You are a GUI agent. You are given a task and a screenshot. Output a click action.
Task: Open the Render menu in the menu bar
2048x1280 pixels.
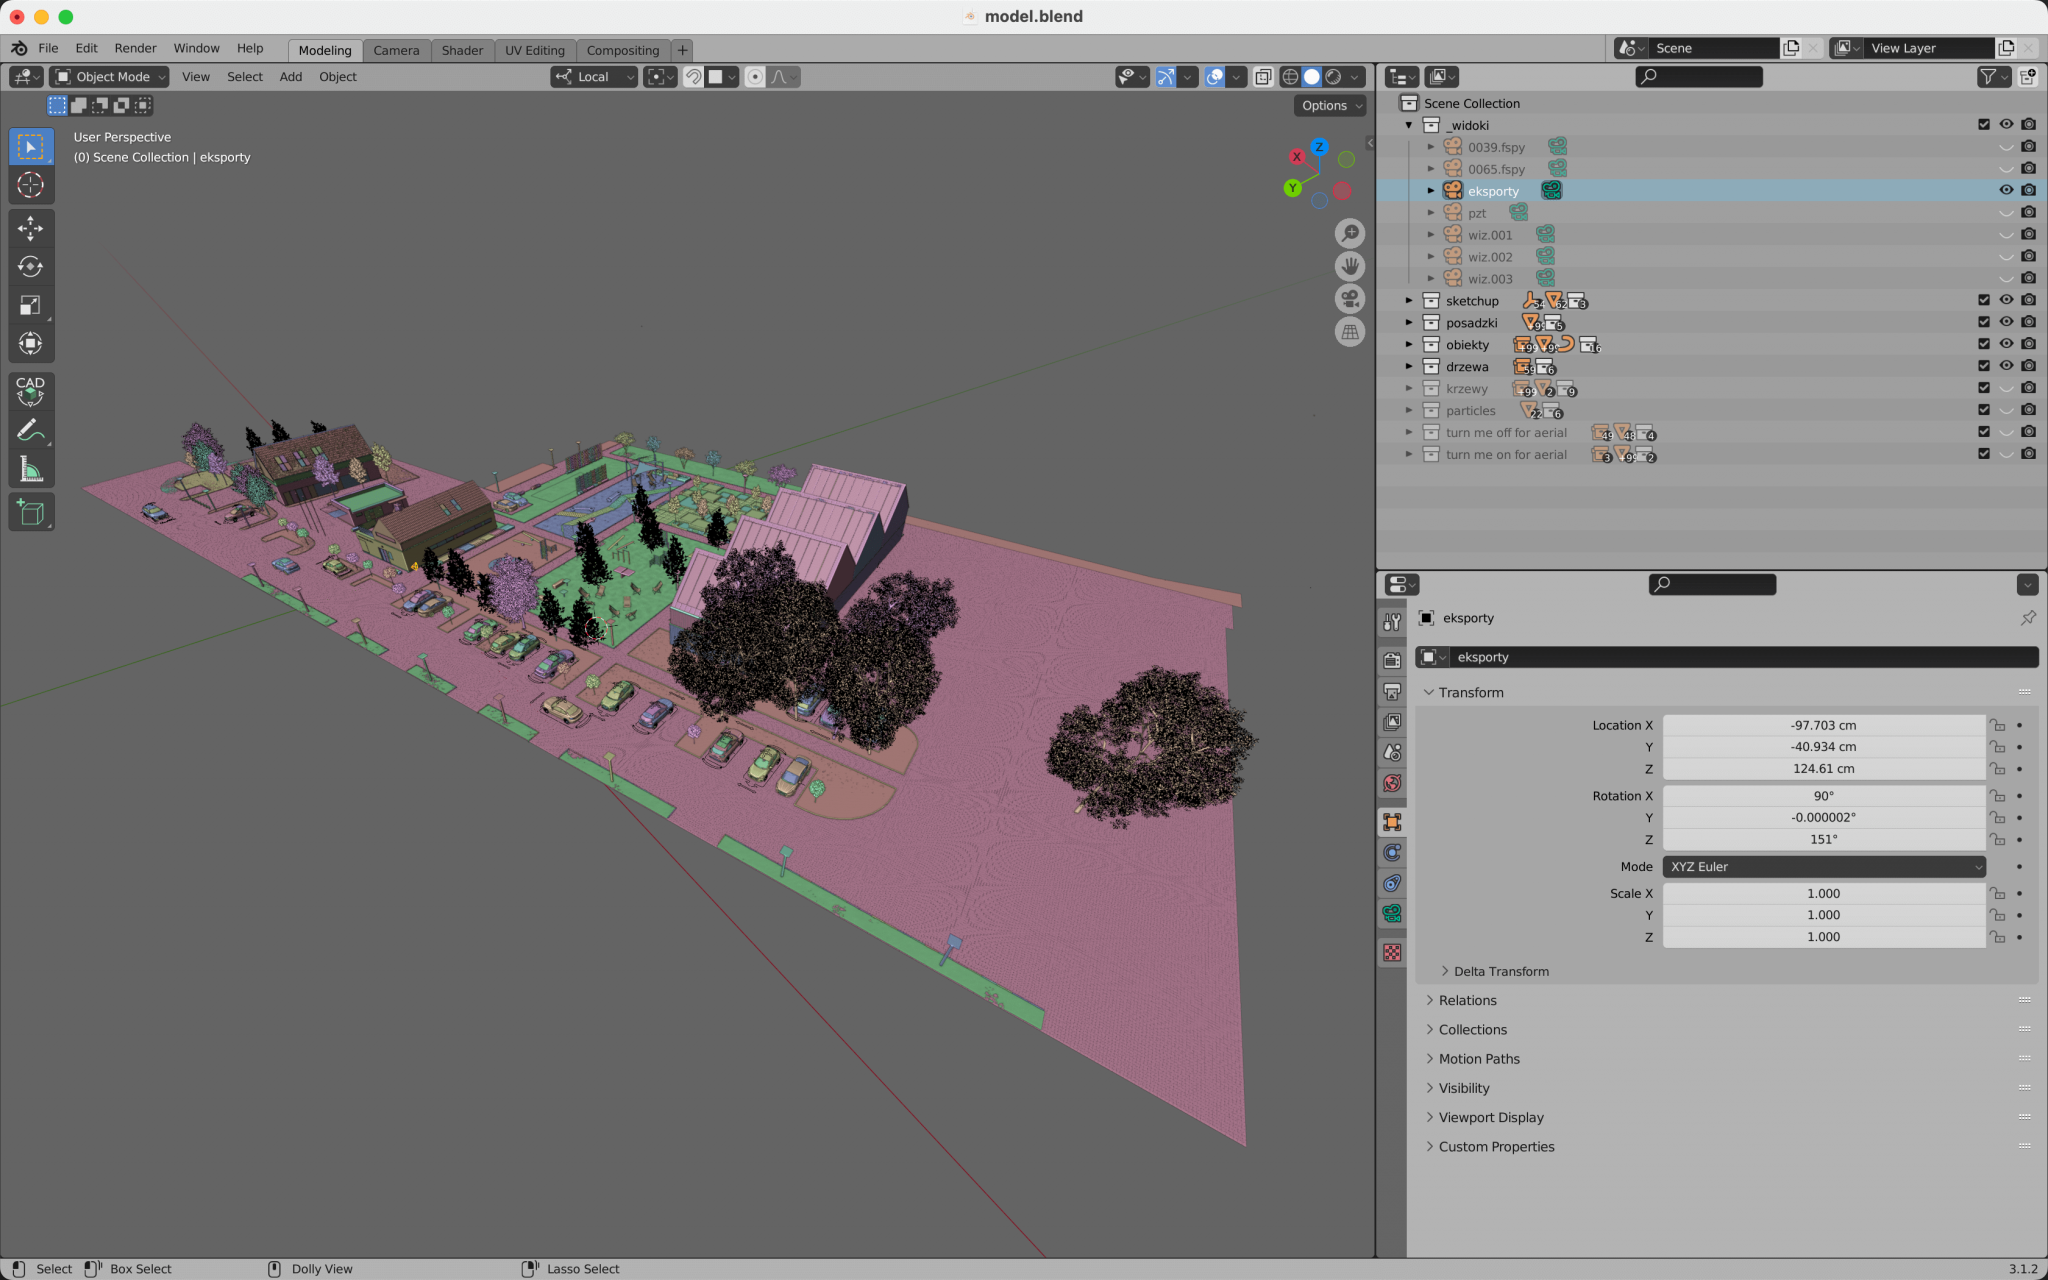[x=136, y=48]
